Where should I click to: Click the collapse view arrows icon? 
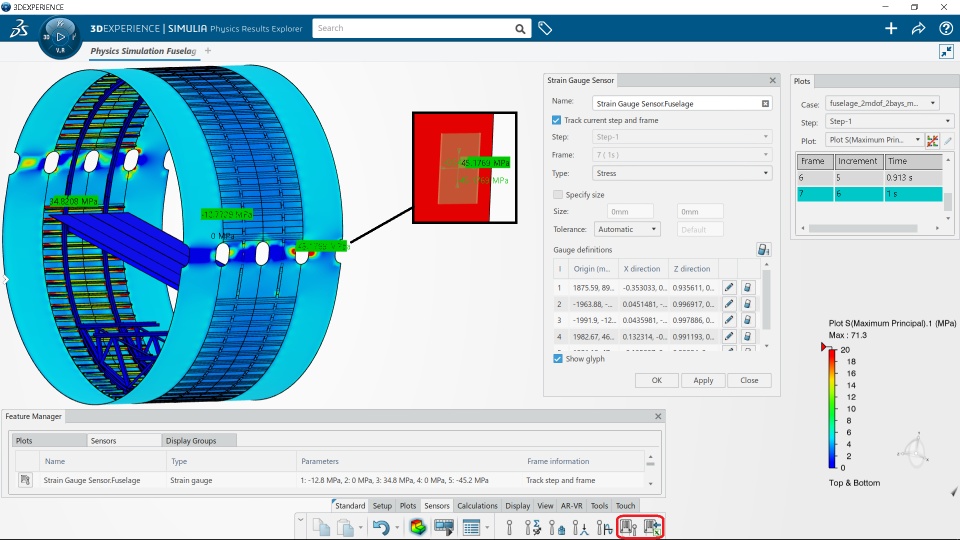click(x=946, y=51)
